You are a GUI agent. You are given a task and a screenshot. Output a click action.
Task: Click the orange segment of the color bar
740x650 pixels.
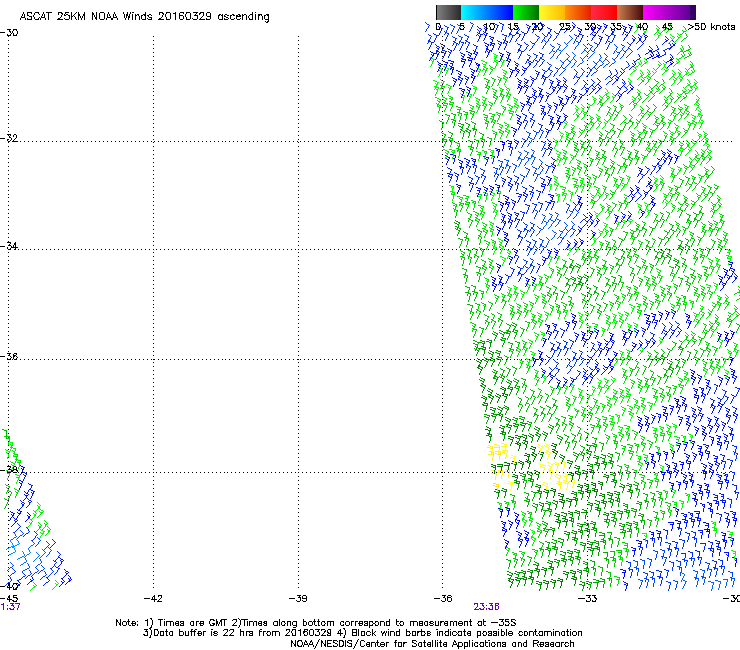pos(578,12)
